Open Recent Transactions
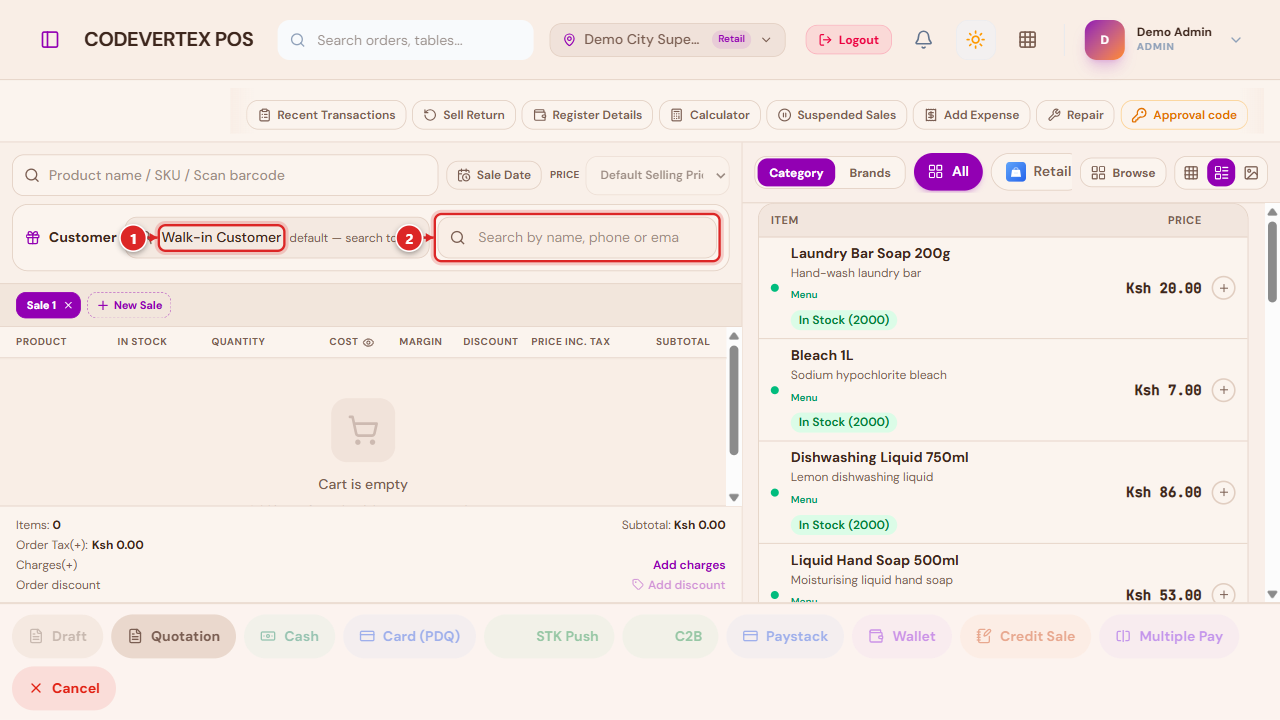 click(x=327, y=115)
